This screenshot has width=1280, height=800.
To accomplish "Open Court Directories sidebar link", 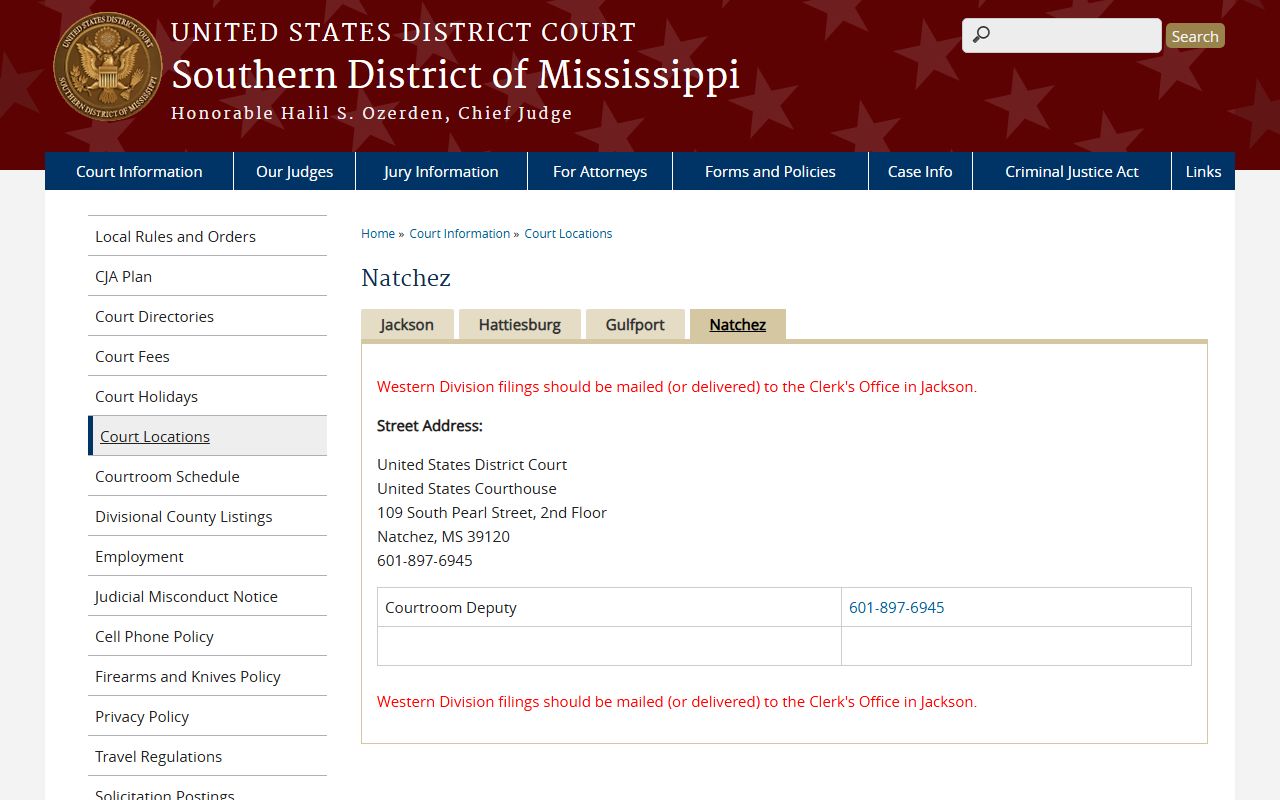I will tap(207, 316).
